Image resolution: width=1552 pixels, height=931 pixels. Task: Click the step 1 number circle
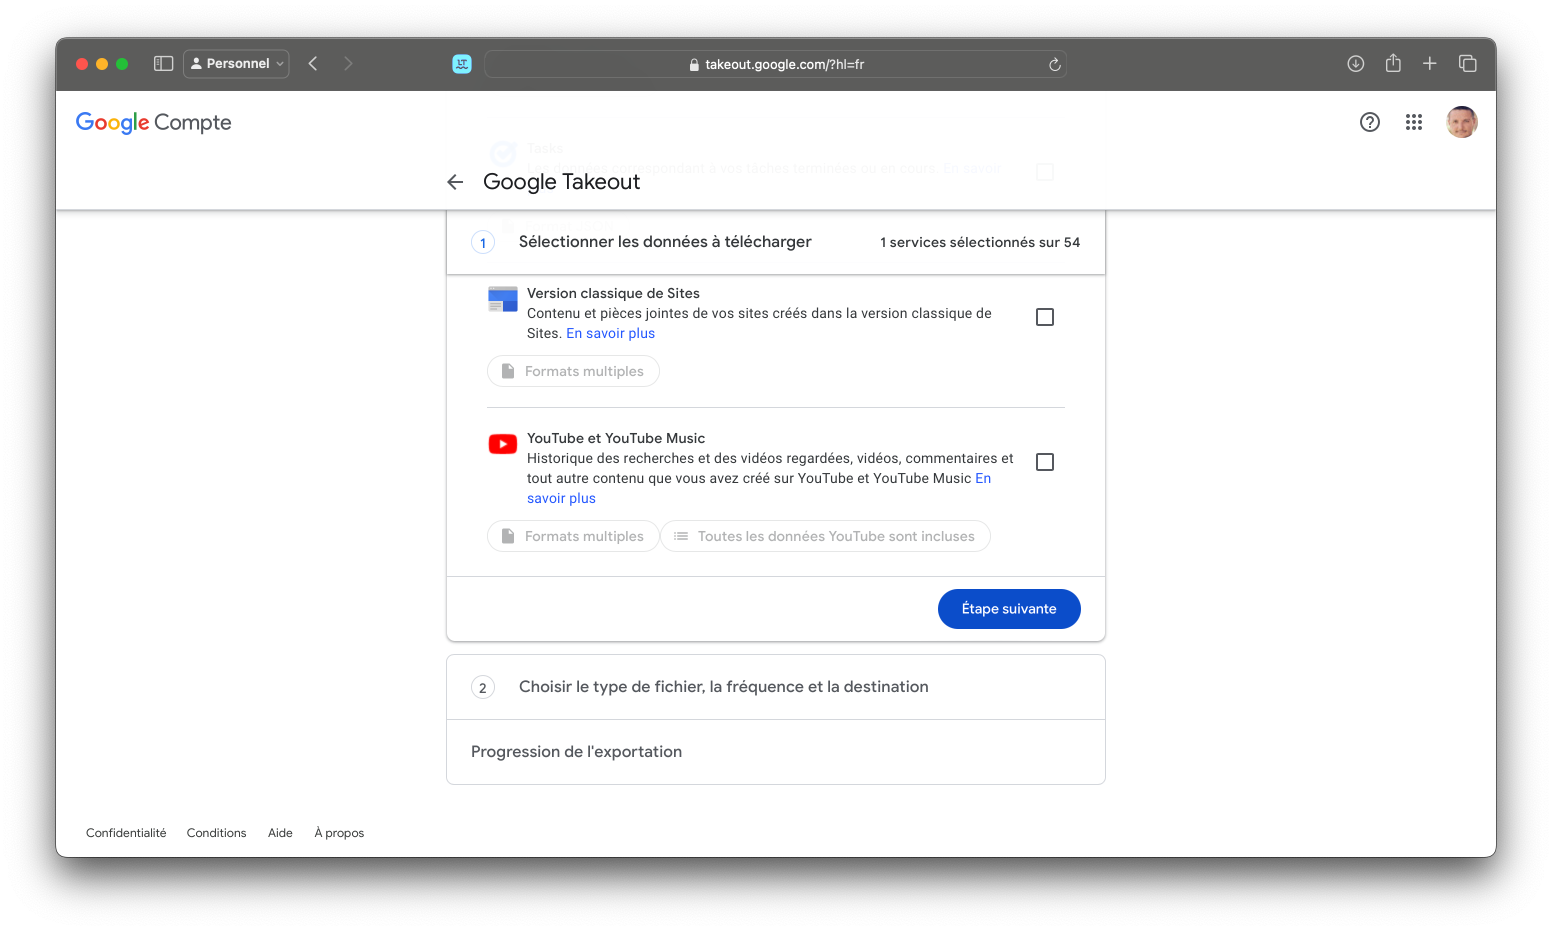click(483, 243)
